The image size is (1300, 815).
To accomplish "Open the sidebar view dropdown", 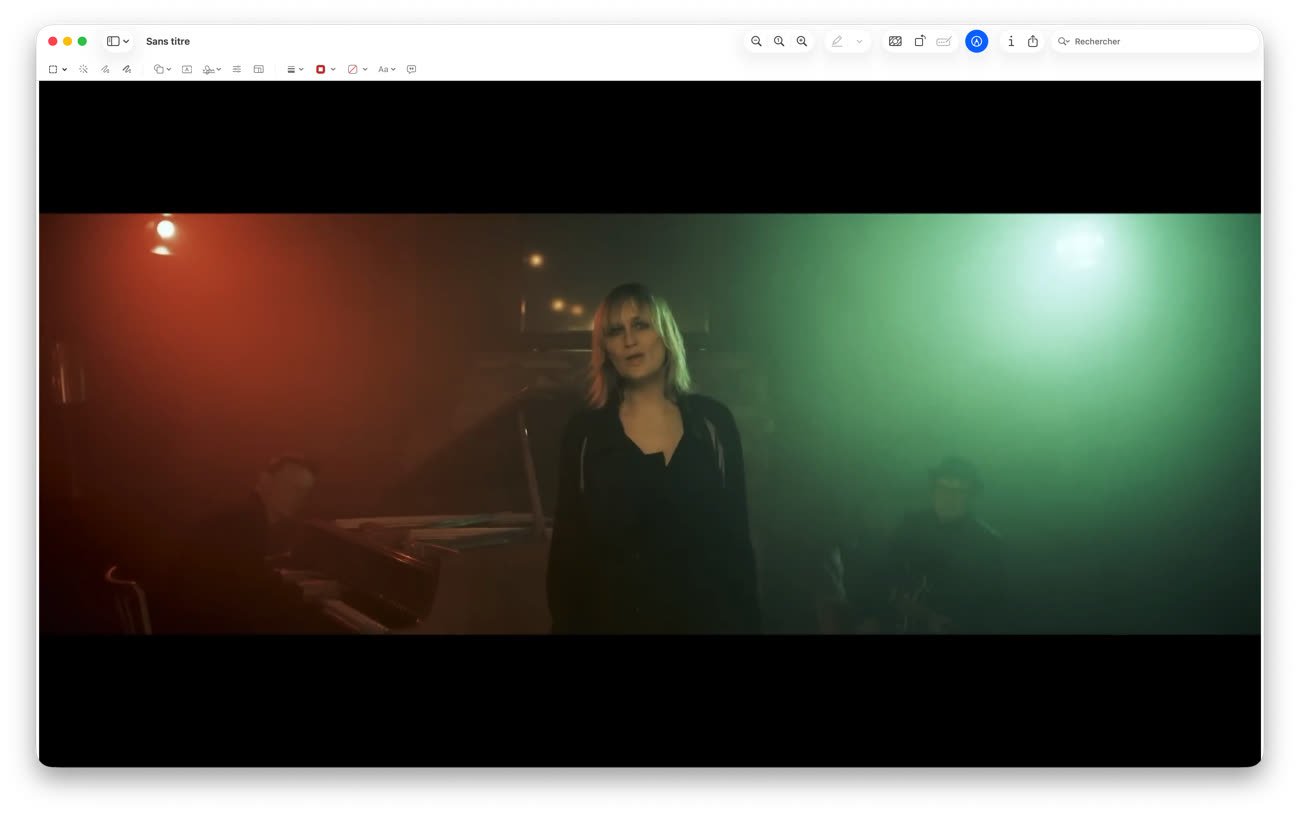I will [x=118, y=41].
